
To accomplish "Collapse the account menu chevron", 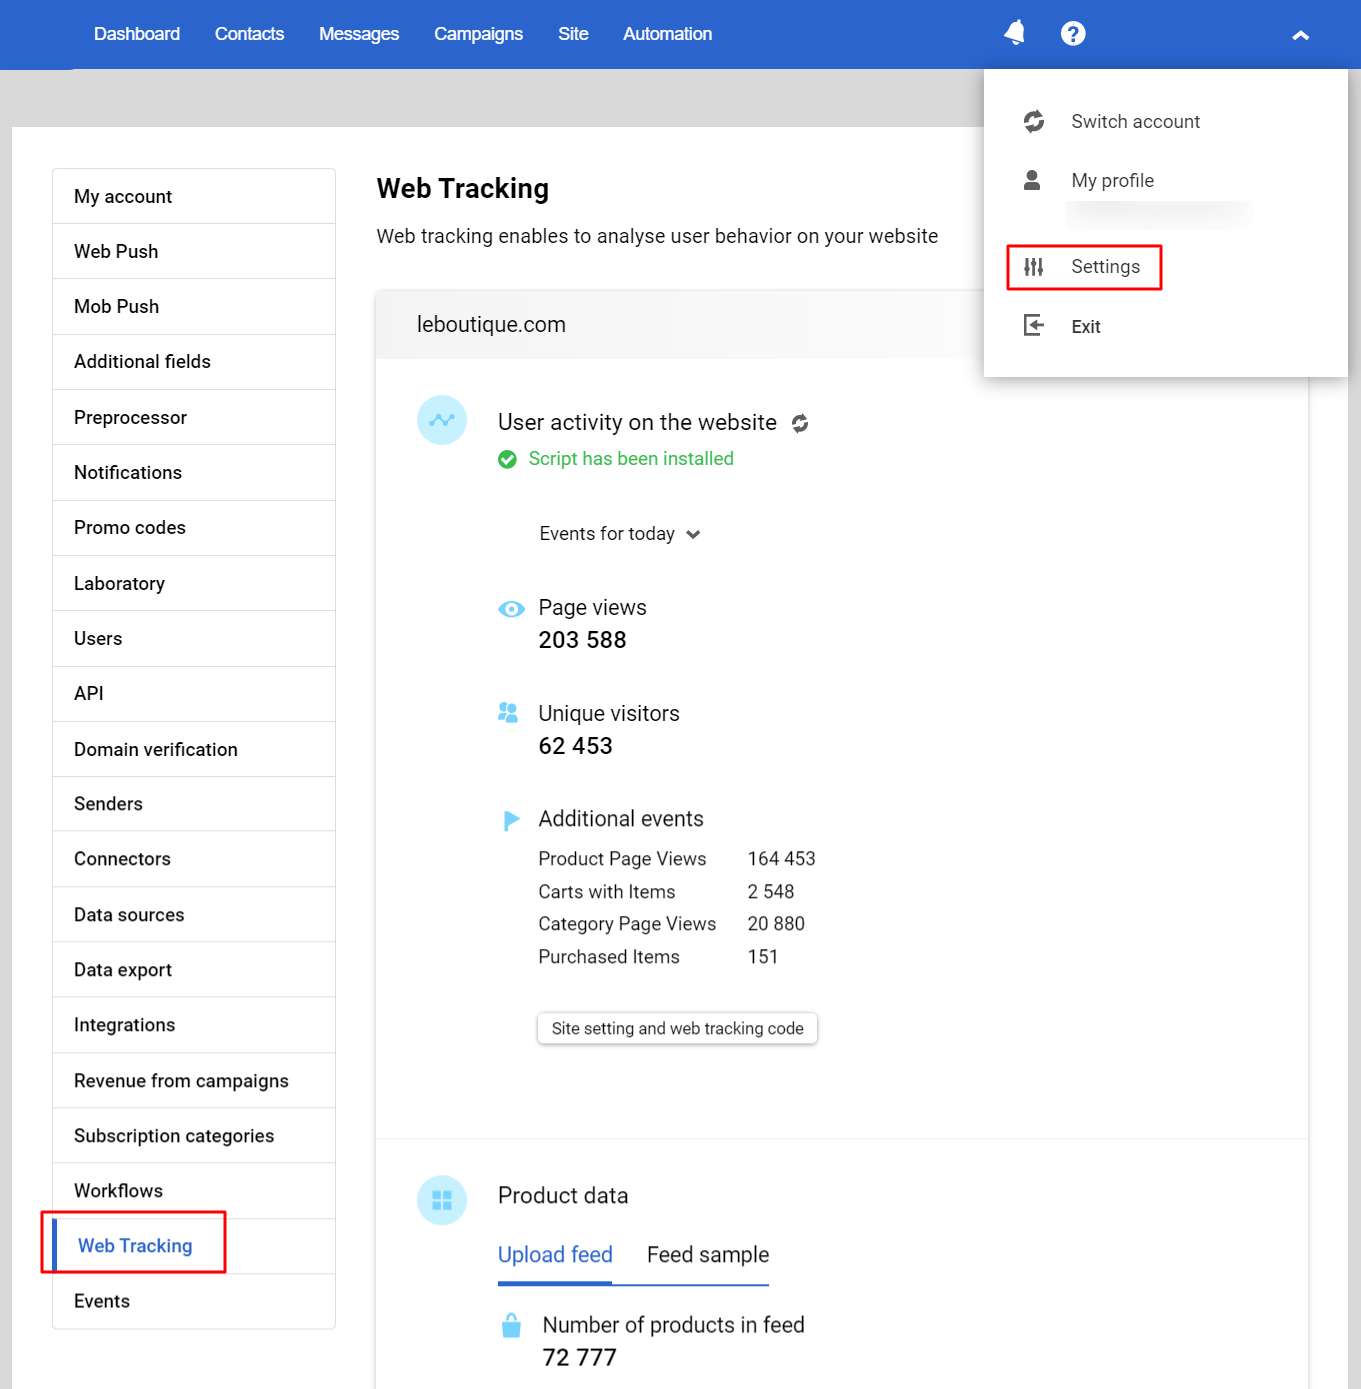I will (x=1300, y=35).
